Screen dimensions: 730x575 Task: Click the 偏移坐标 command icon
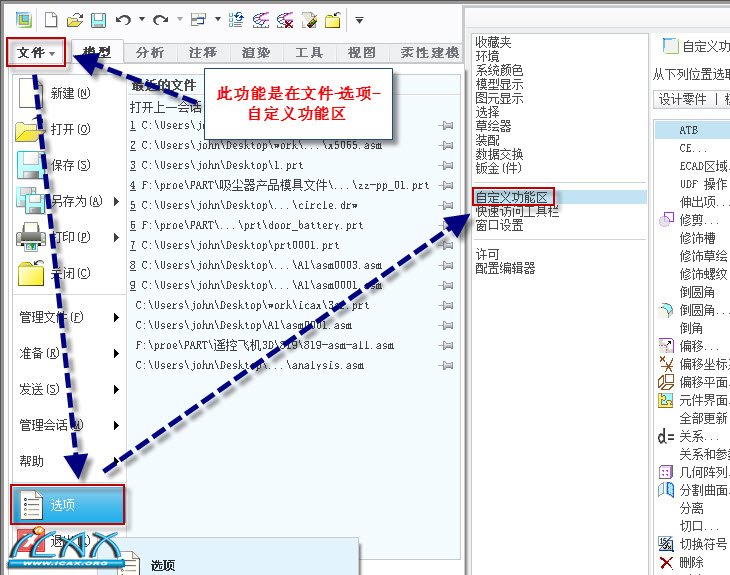[666, 364]
